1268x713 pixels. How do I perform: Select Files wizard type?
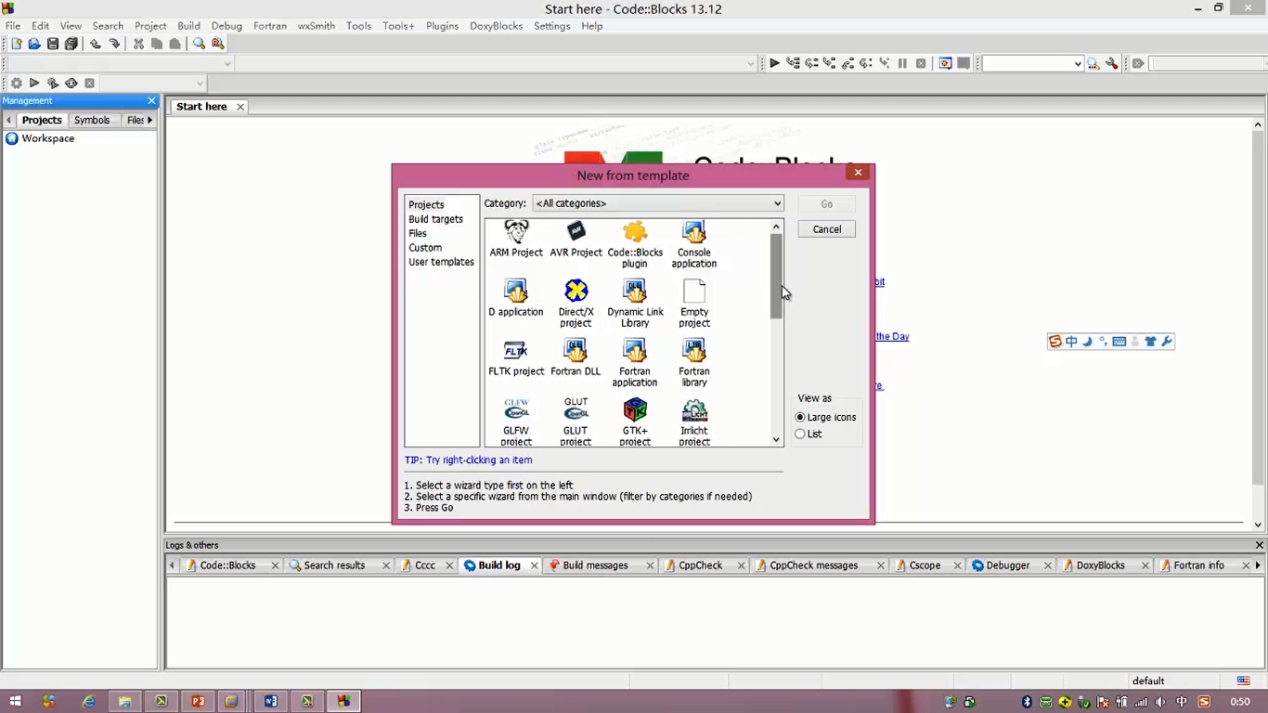click(x=418, y=233)
